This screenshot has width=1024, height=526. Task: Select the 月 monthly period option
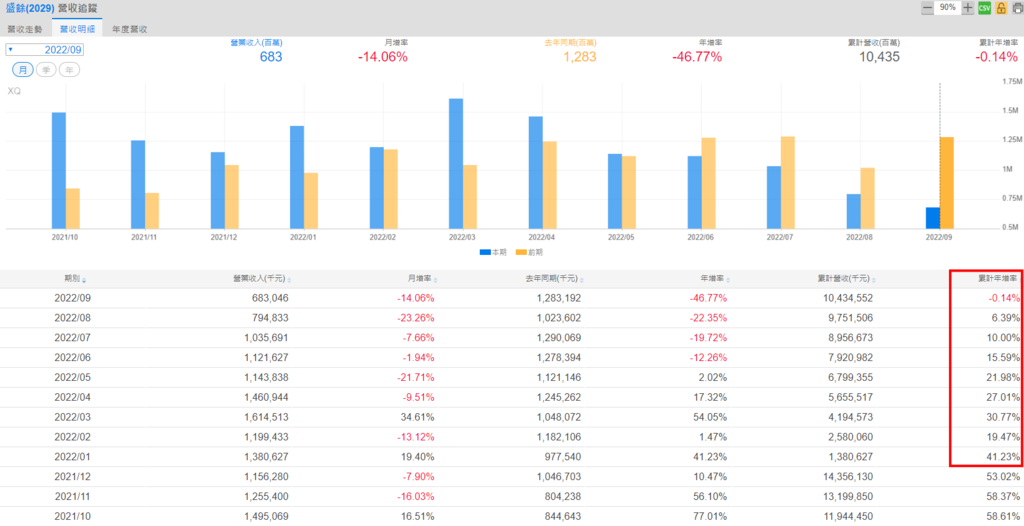(23, 70)
